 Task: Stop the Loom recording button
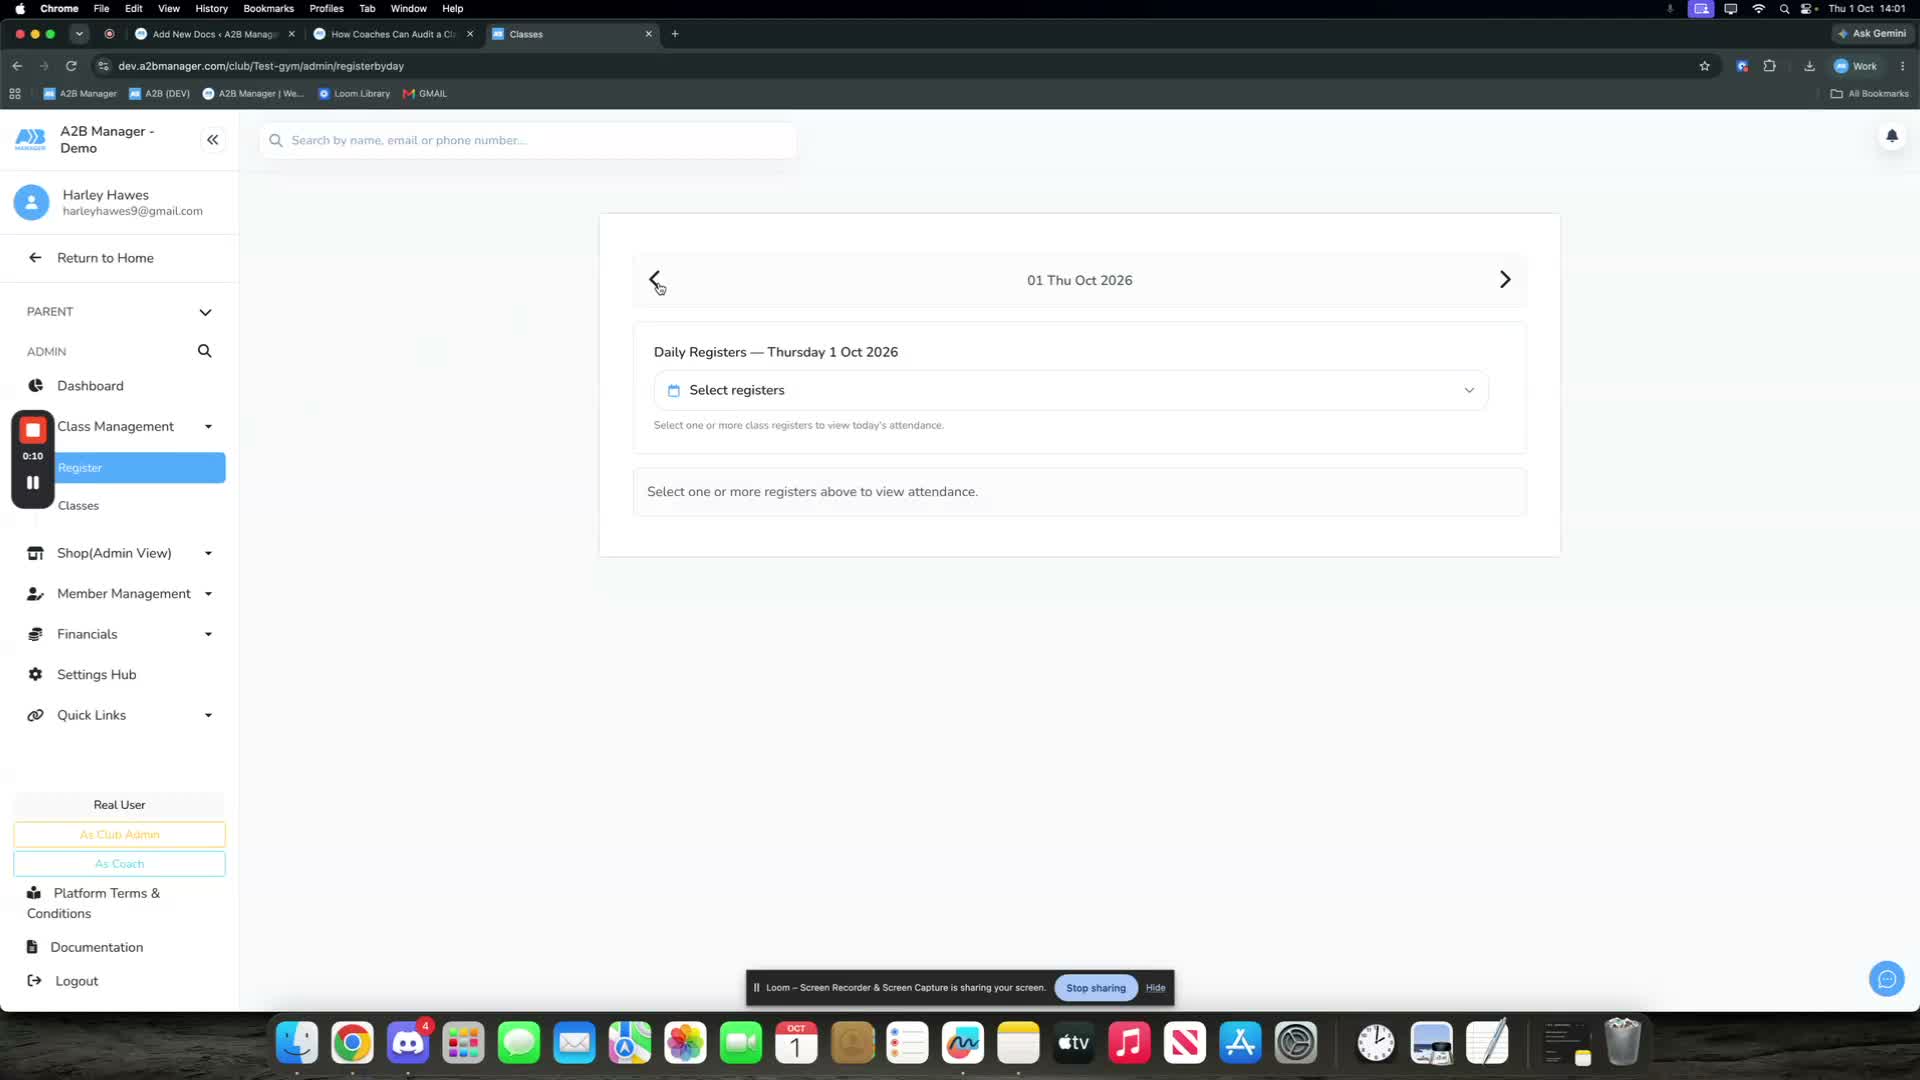[33, 430]
